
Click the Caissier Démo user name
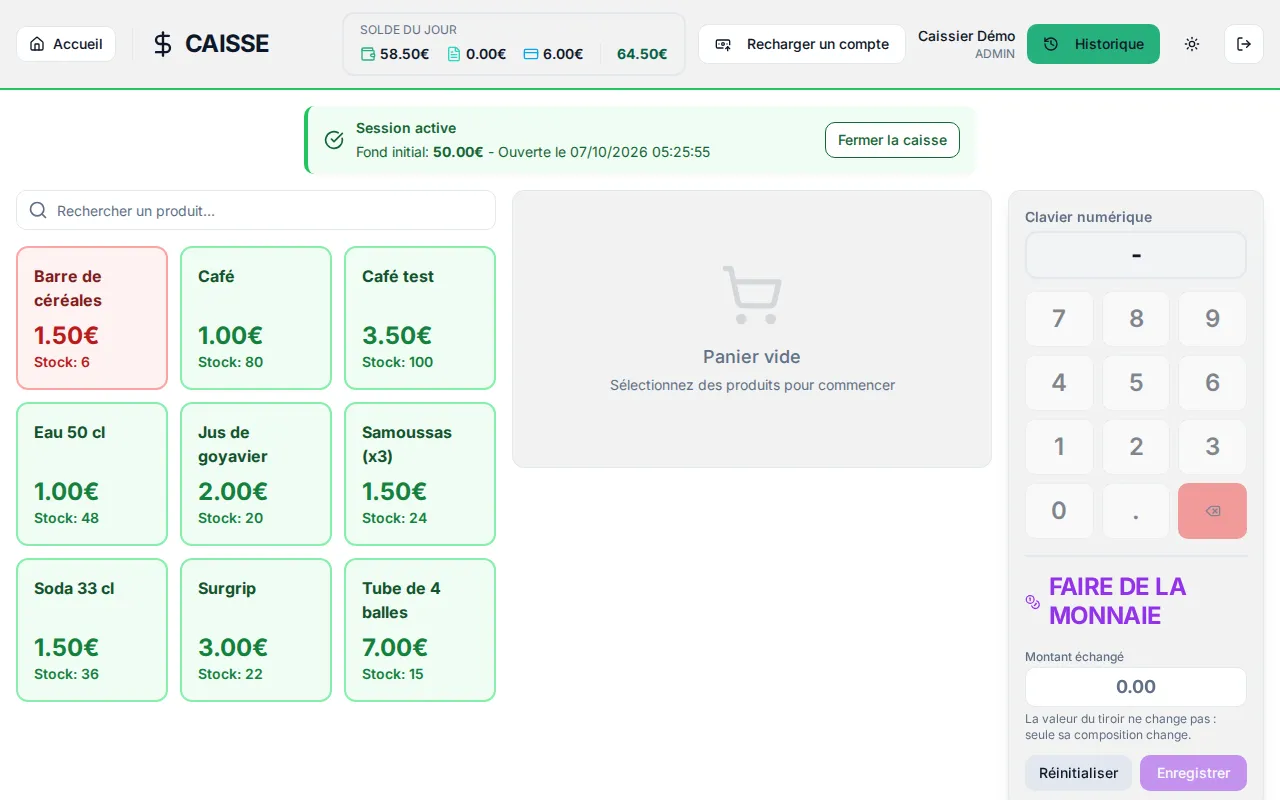click(966, 36)
